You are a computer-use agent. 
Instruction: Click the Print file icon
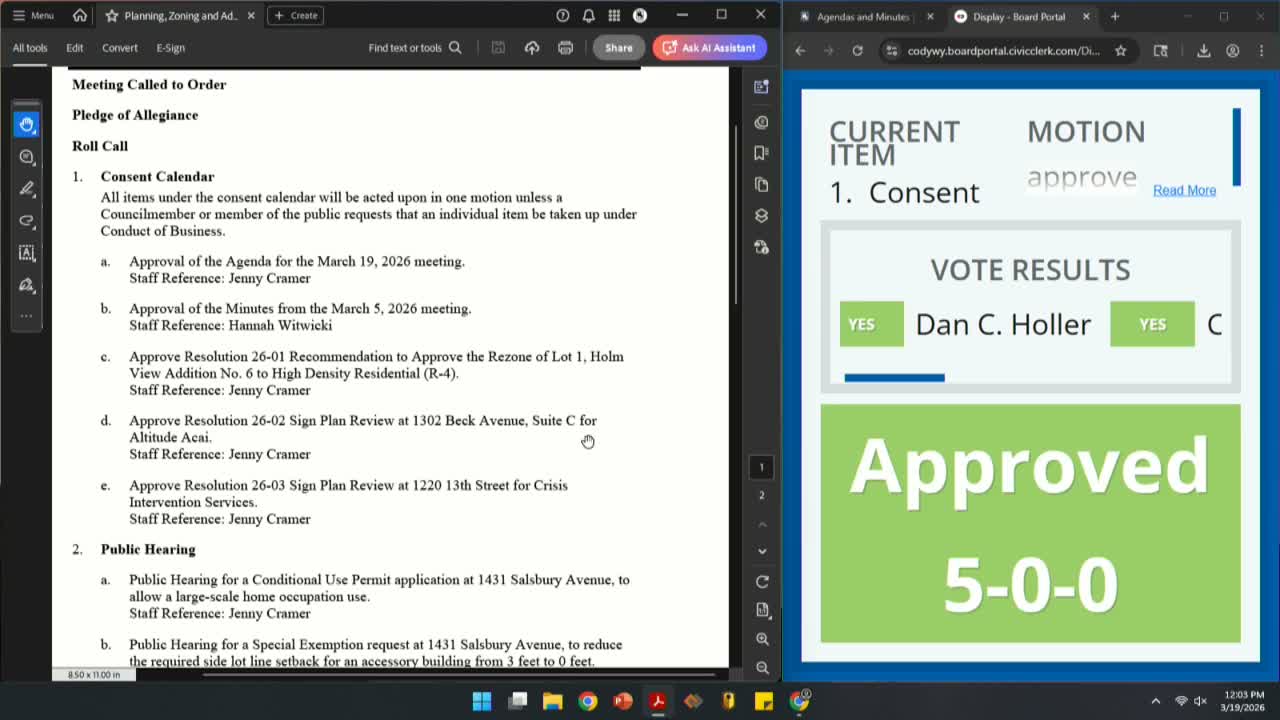565,48
